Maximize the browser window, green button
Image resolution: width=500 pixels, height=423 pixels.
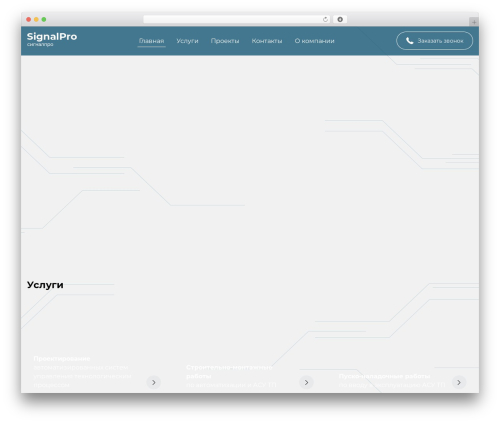[44, 19]
